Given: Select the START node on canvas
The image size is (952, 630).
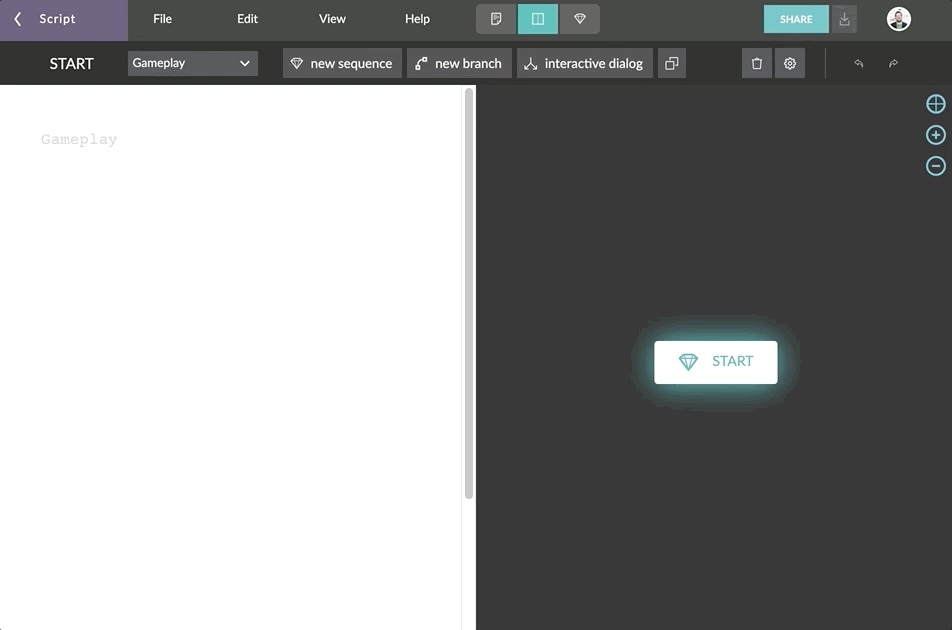Looking at the screenshot, I should pos(716,362).
